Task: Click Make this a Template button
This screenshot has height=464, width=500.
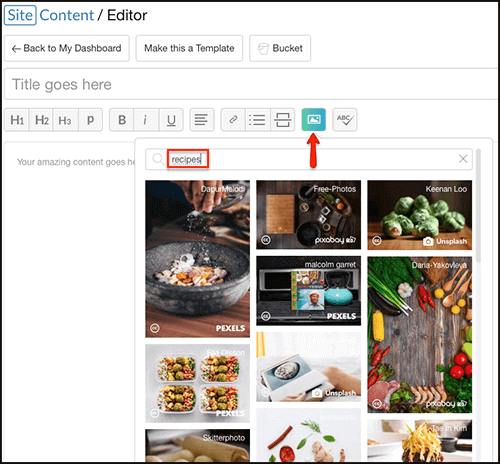Action: pyautogui.click(x=189, y=48)
